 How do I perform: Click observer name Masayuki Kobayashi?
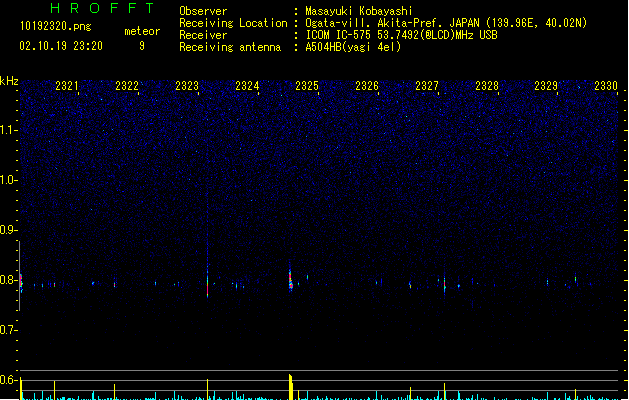point(359,11)
